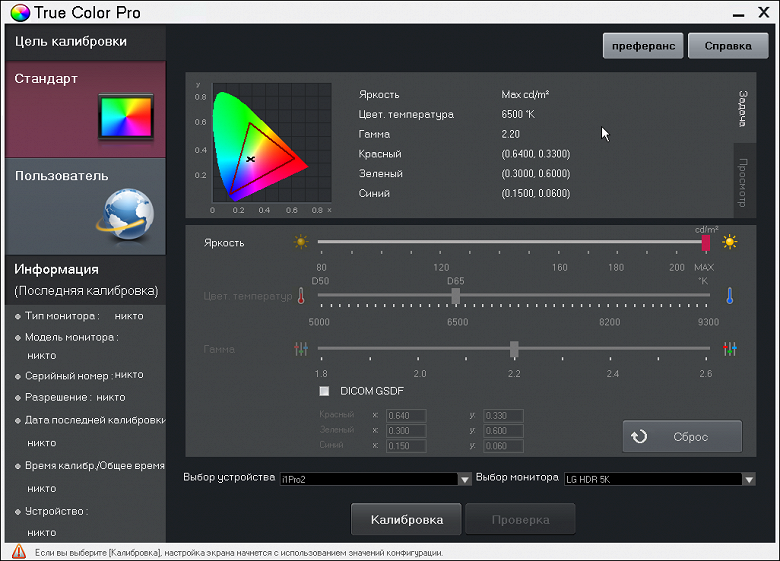Select the Стандарт calibration target

tap(85, 108)
